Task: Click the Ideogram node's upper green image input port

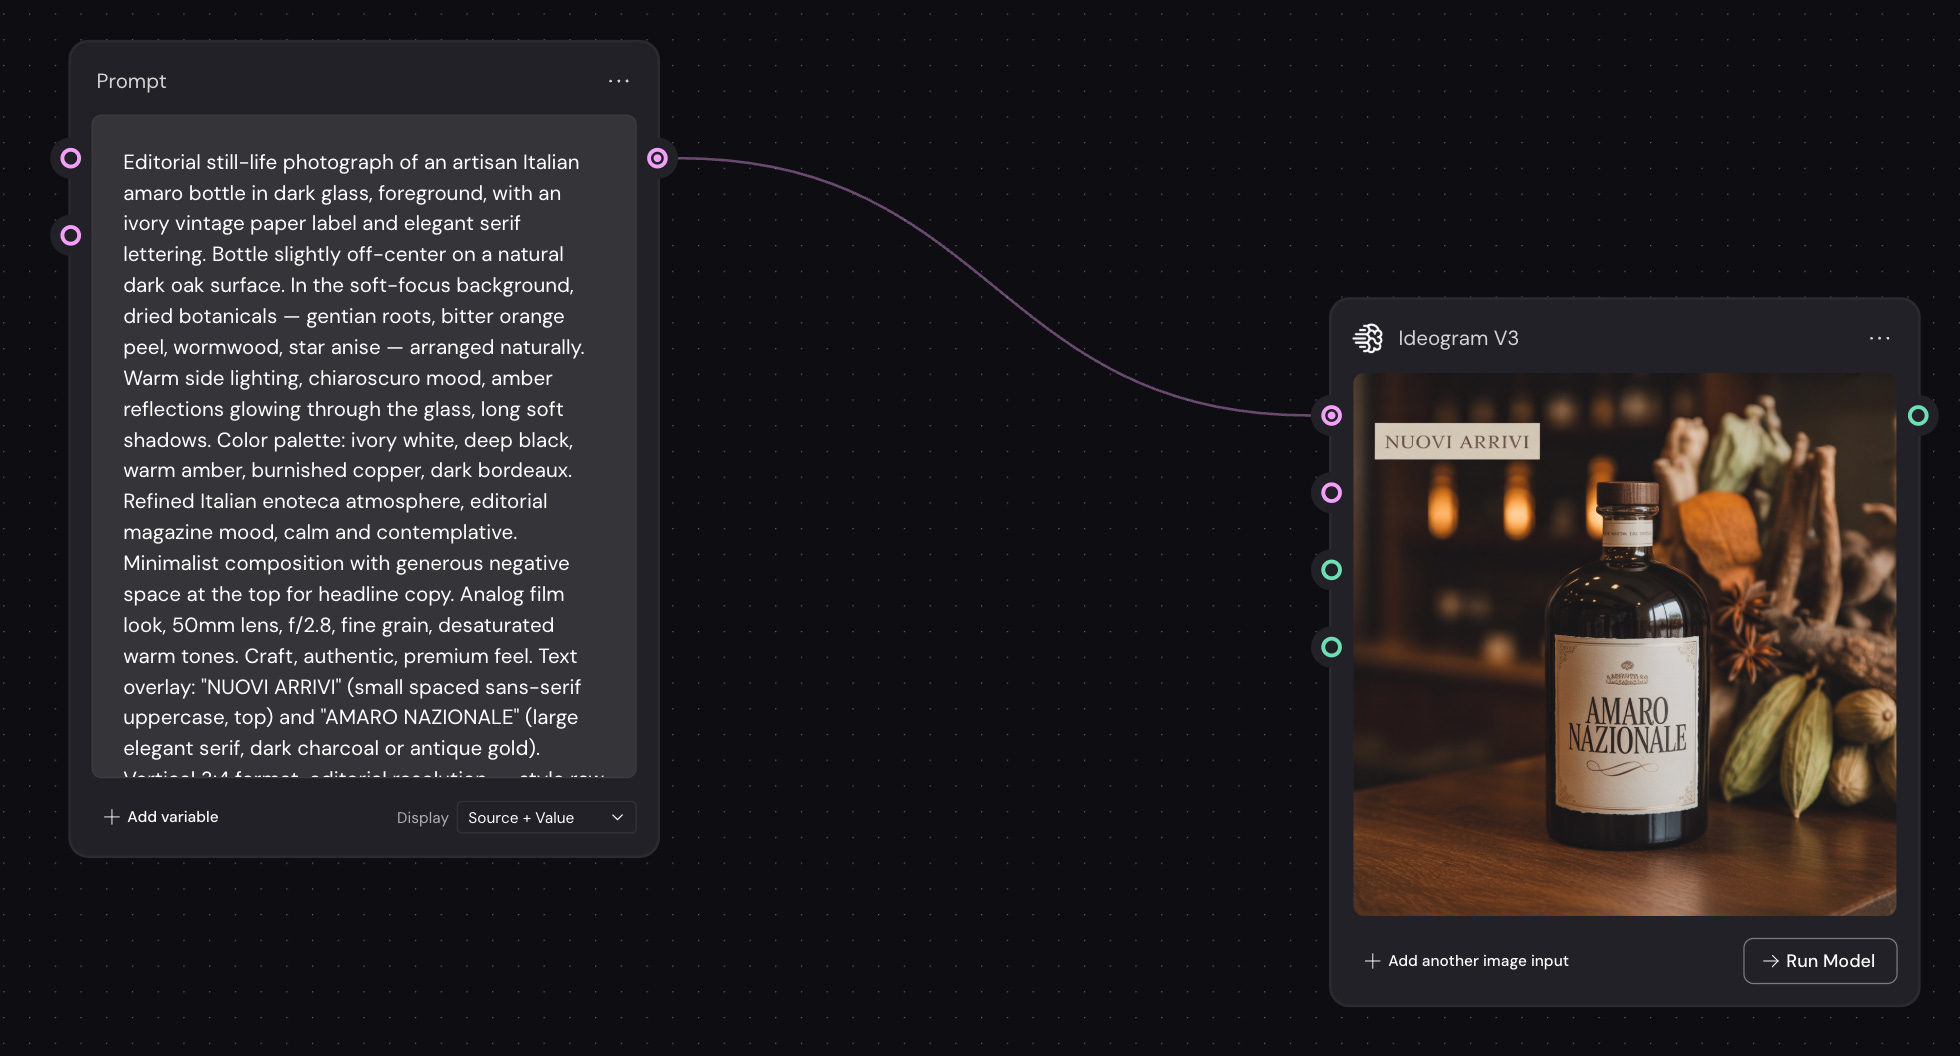Action: (1331, 570)
